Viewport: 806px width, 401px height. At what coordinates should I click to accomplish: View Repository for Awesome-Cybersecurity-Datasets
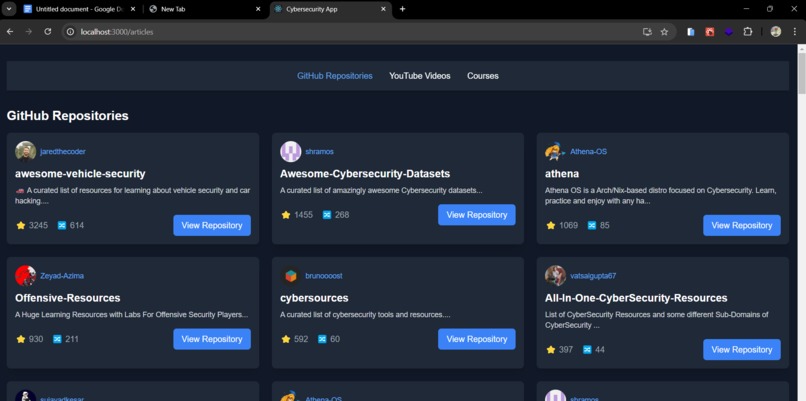(477, 215)
